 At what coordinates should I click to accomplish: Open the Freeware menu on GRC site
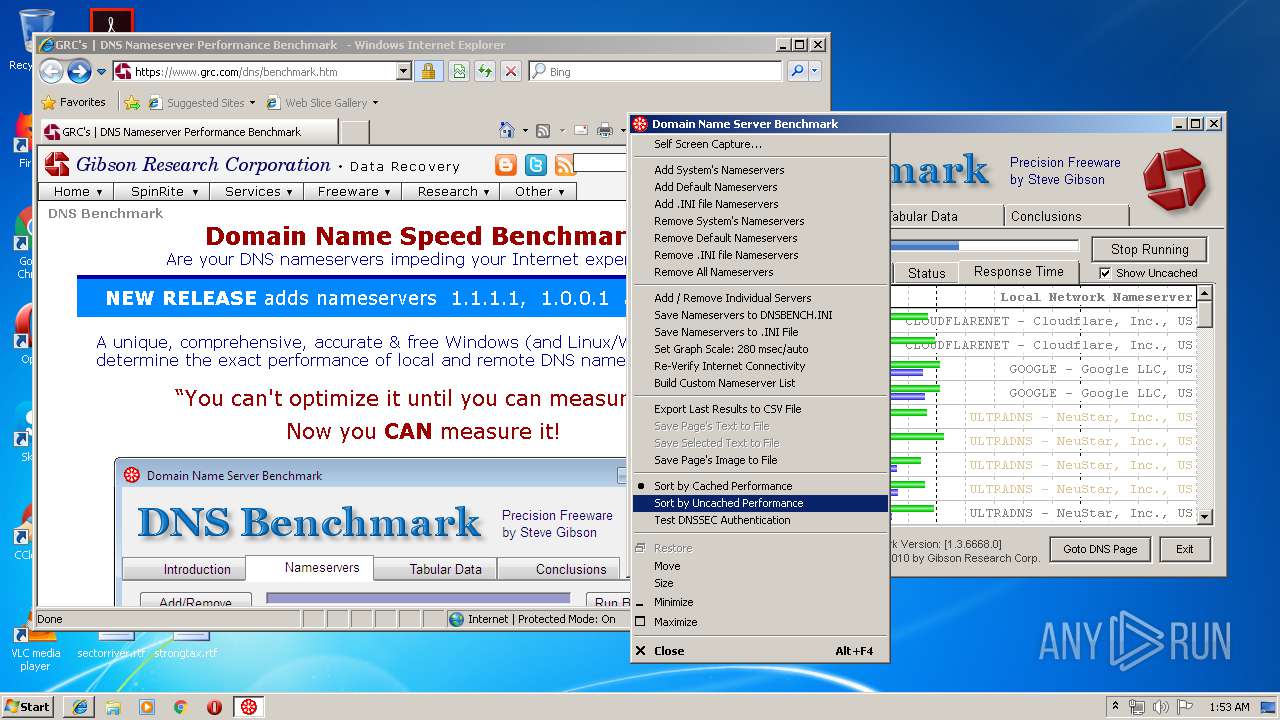tap(354, 191)
